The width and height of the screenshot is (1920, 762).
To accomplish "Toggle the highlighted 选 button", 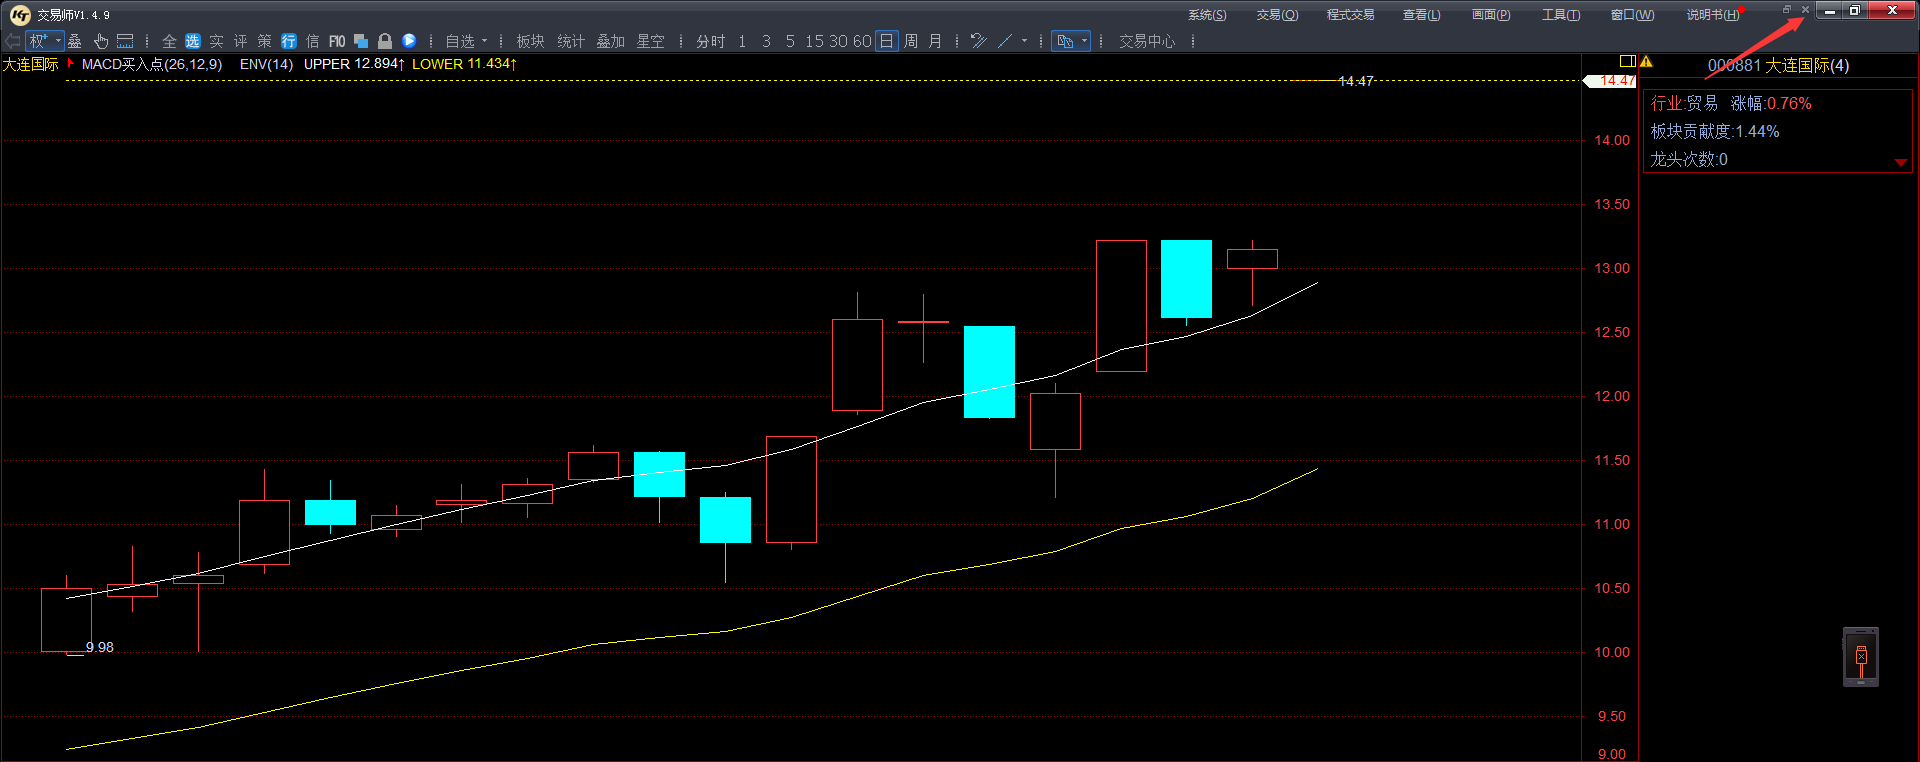I will click(x=192, y=41).
